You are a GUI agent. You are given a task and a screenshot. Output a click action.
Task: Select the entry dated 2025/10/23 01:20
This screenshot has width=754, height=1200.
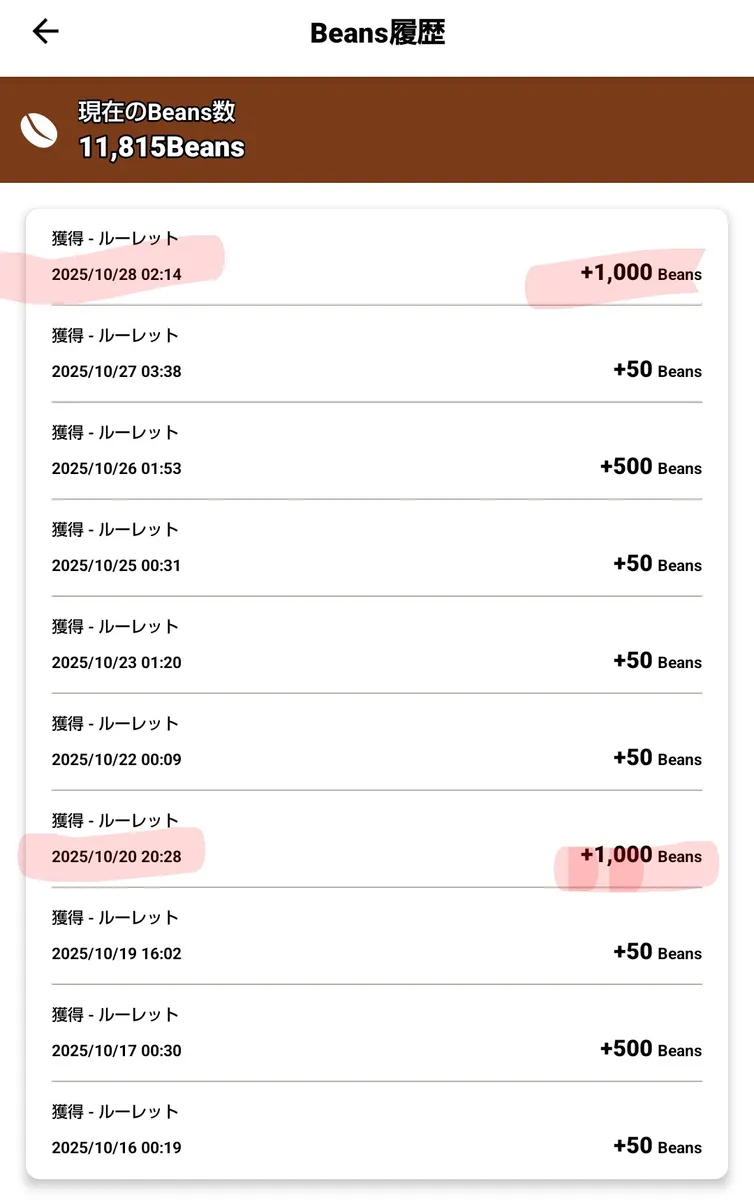click(117, 662)
